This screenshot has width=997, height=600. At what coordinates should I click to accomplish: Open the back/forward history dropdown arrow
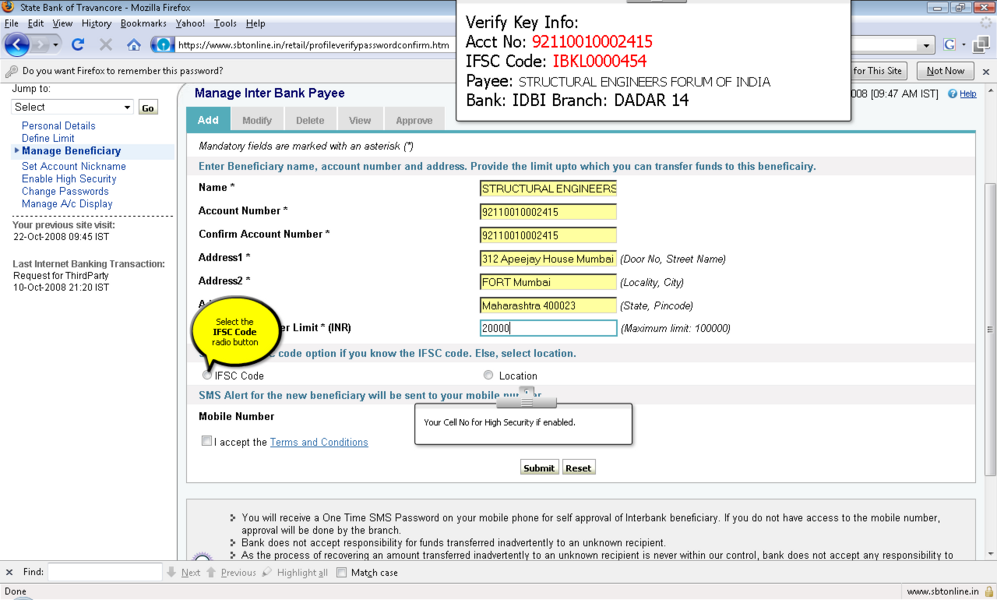point(56,45)
